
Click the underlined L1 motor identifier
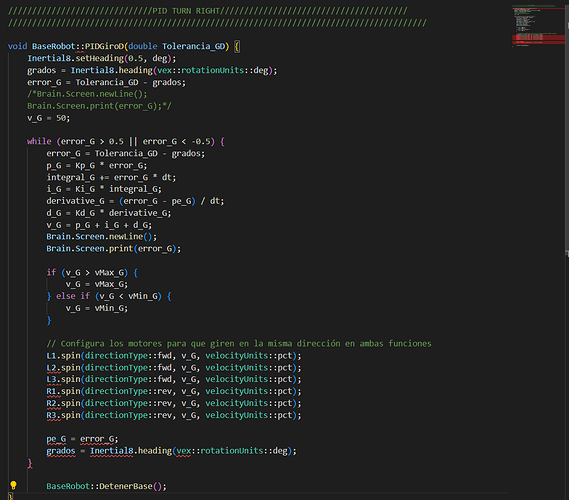coord(51,356)
